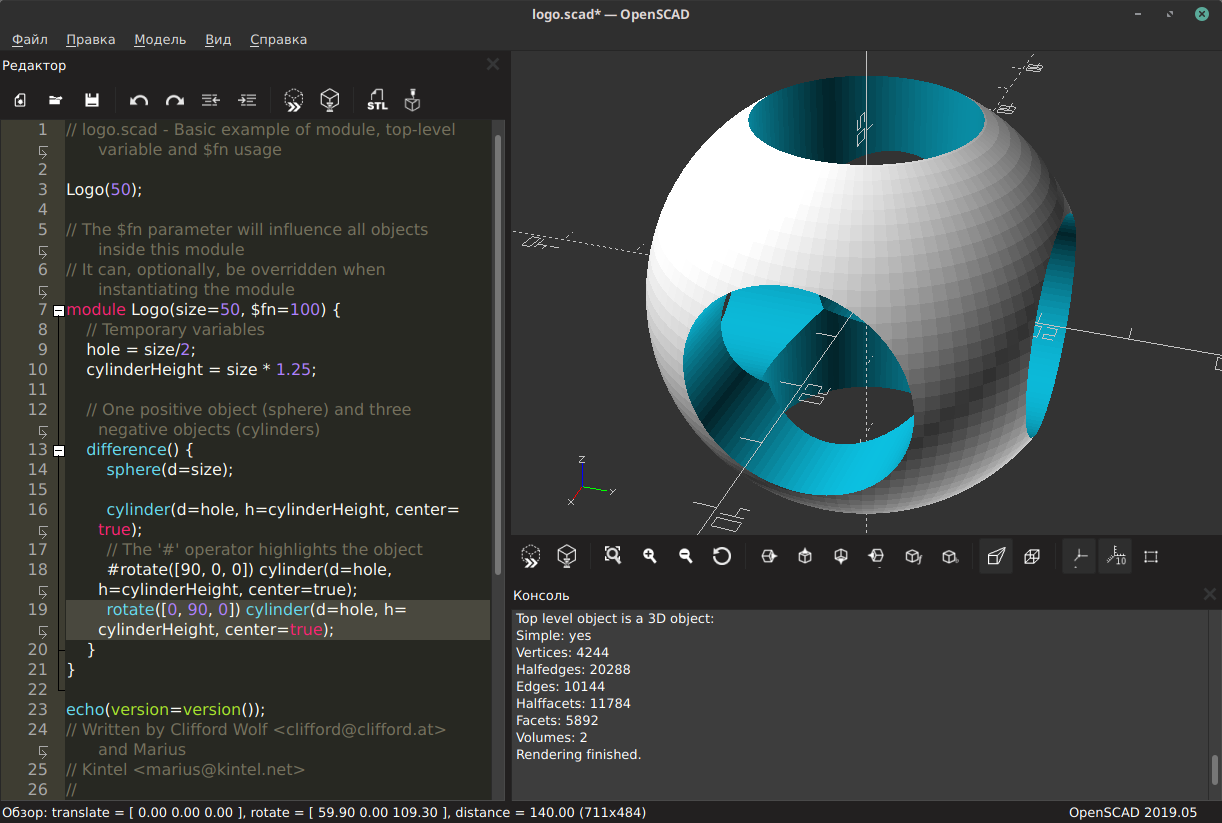Viewport: 1222px width, 823px height.
Task: View all with the fit-to-view icon
Action: (613, 556)
